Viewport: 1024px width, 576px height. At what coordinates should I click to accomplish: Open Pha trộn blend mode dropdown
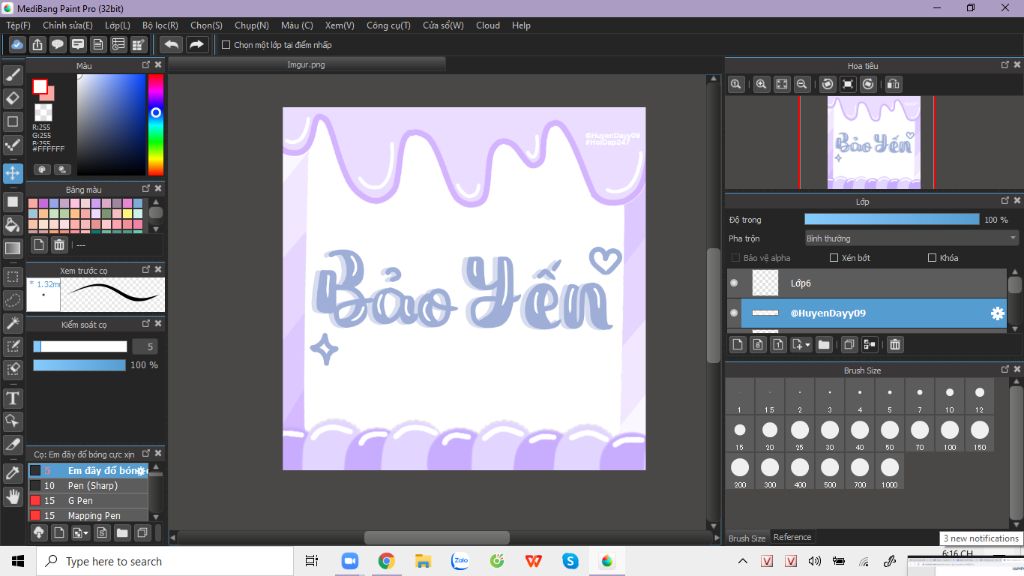pyautogui.click(x=911, y=239)
